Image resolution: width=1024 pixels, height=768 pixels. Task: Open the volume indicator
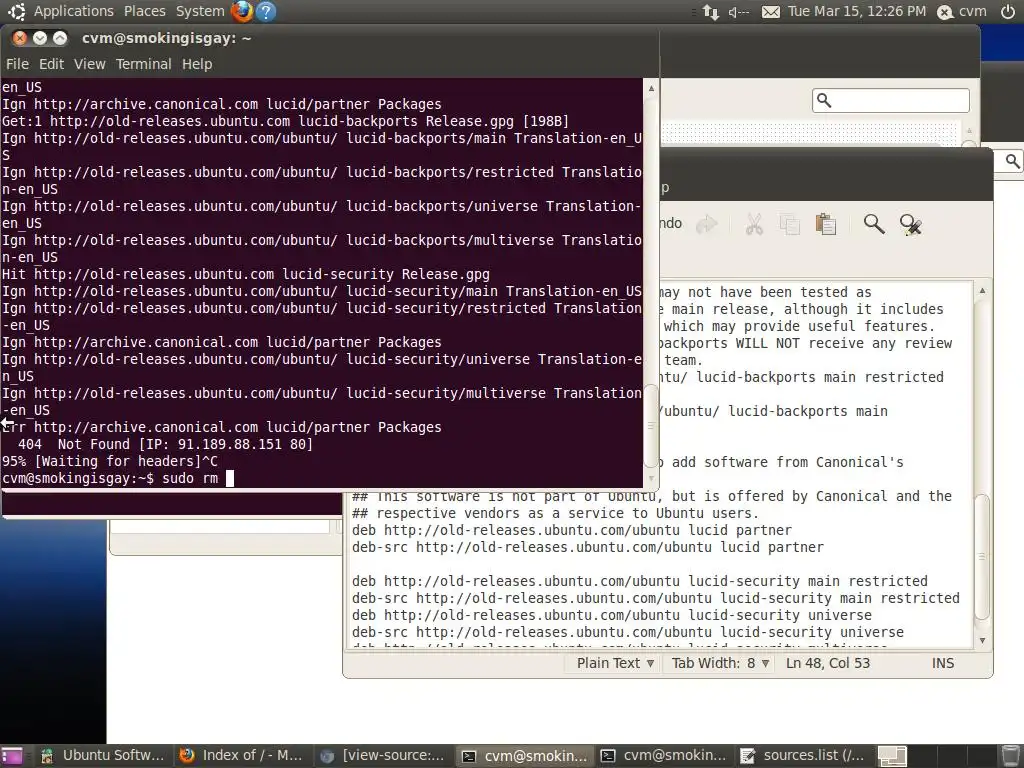click(x=738, y=12)
